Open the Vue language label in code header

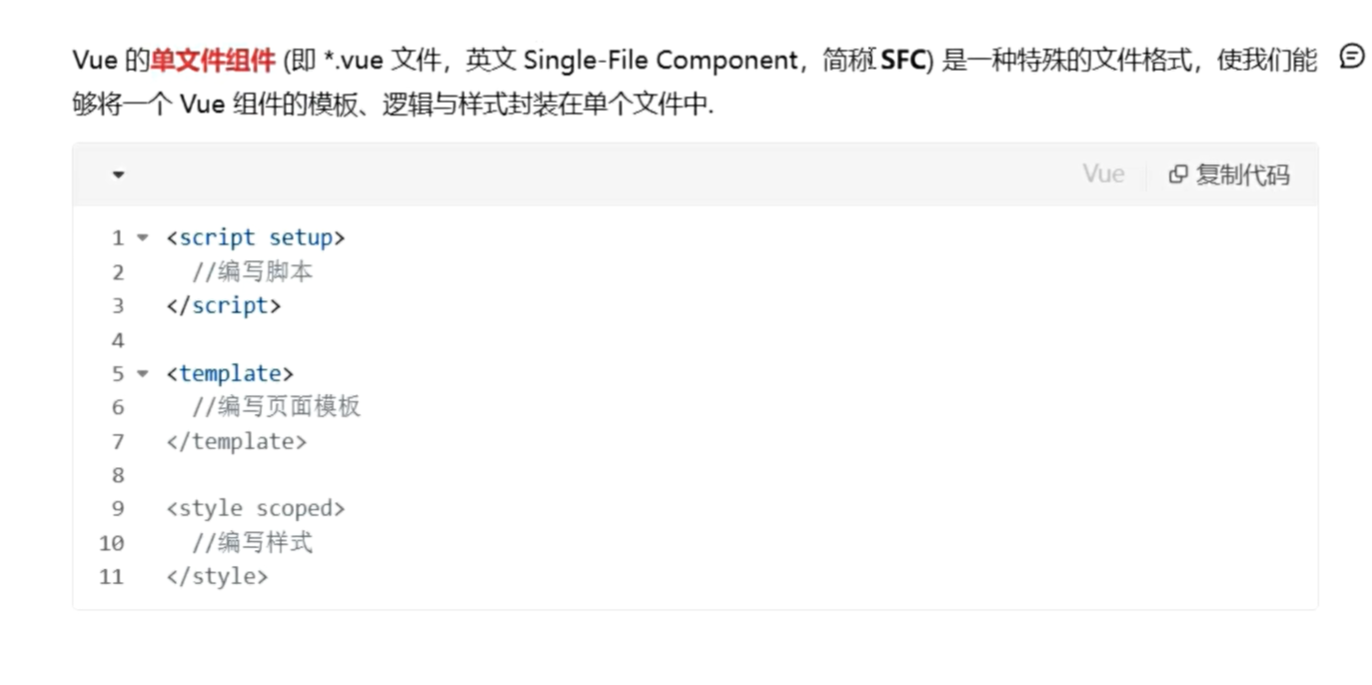click(1103, 174)
